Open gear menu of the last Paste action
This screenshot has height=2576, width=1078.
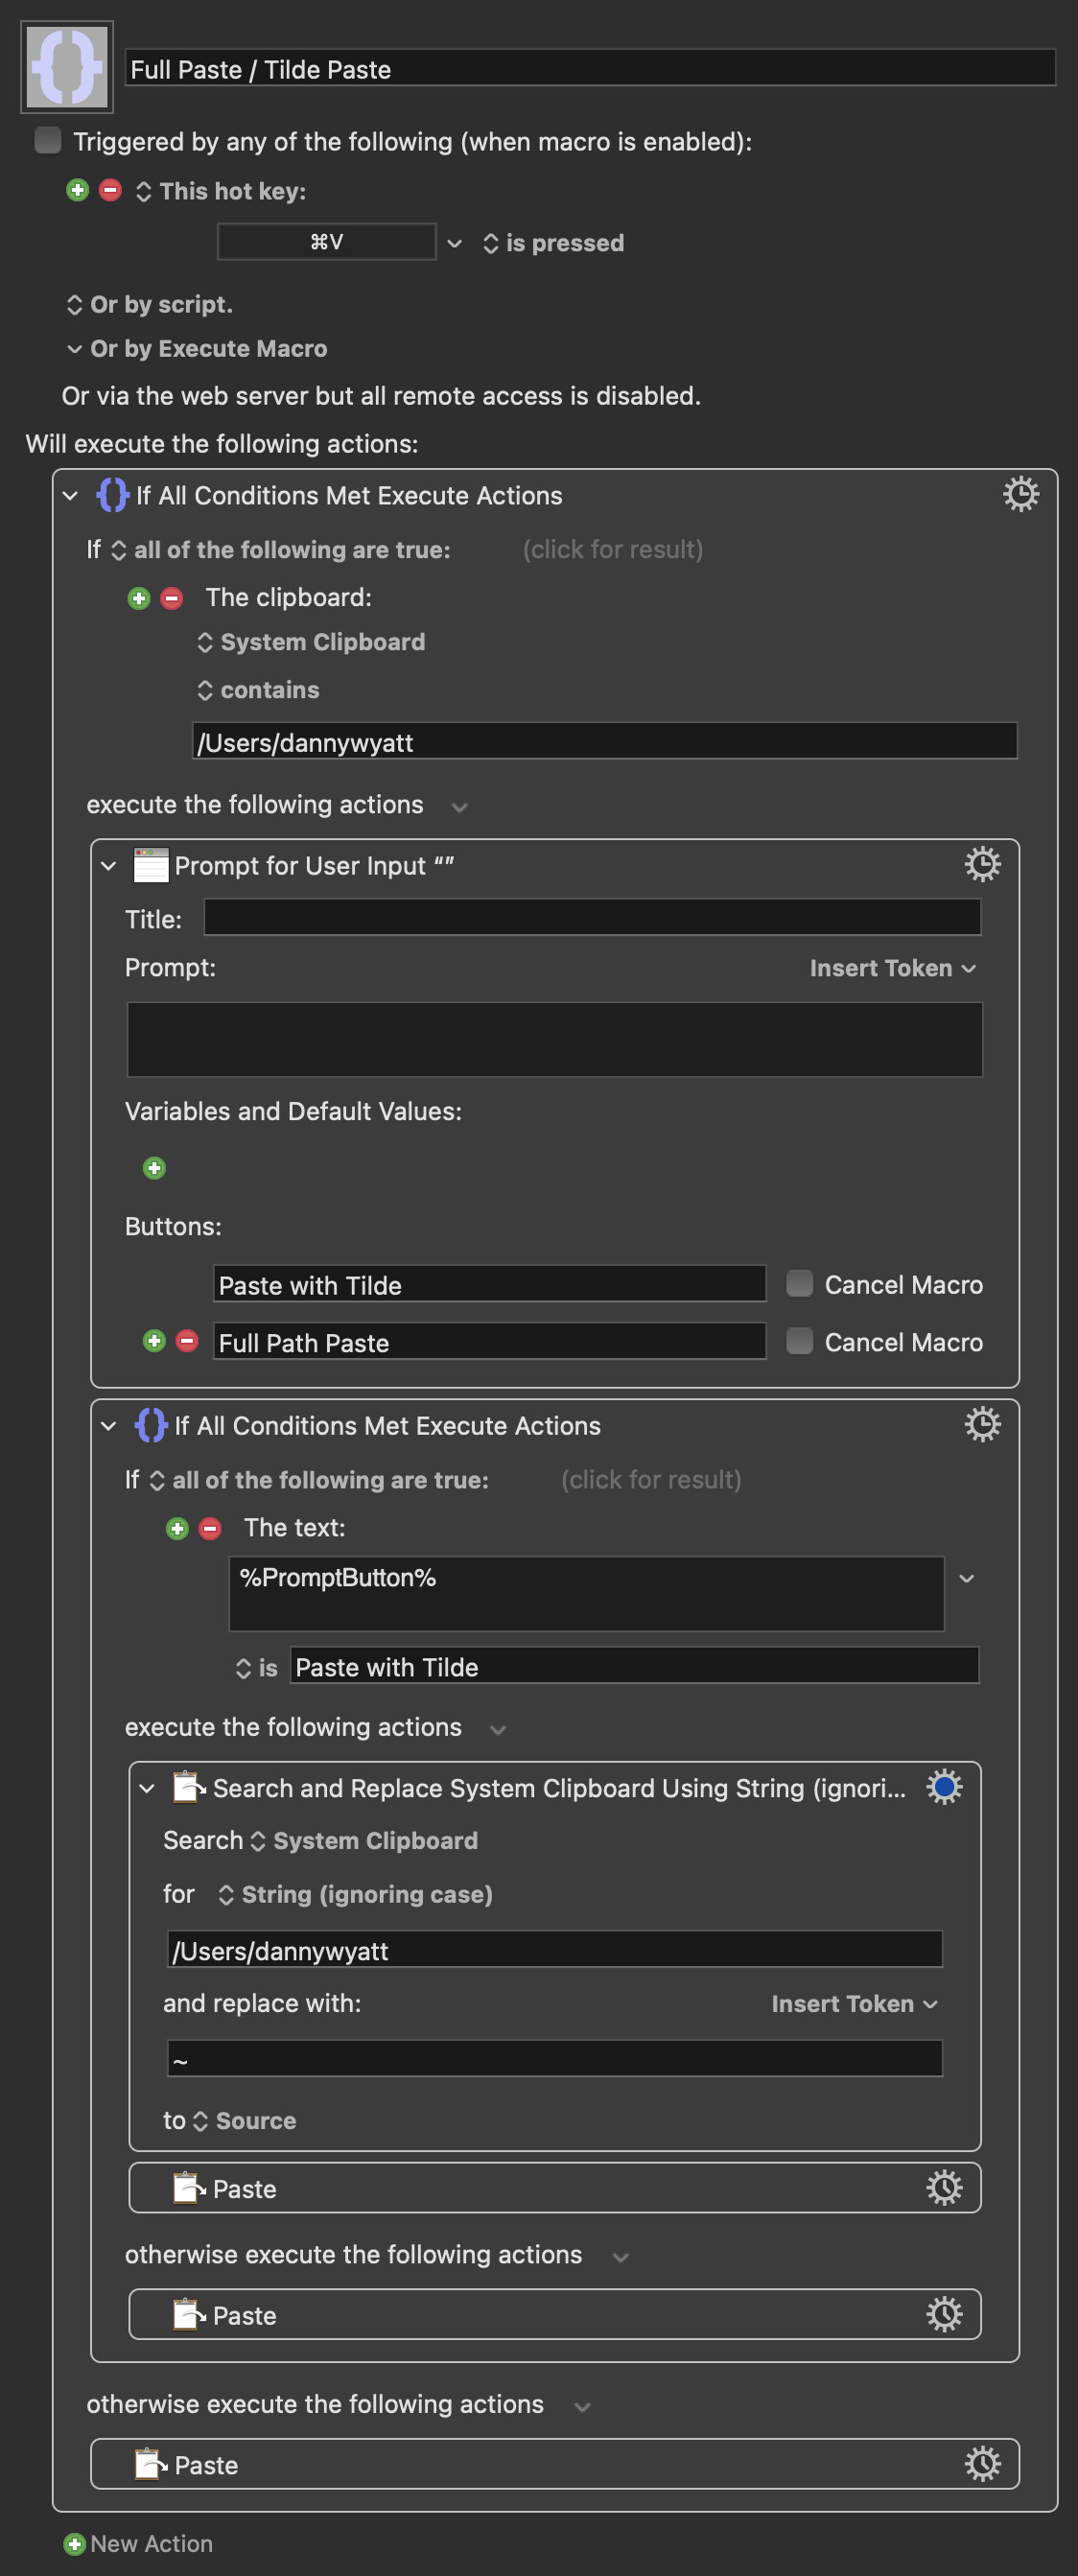click(x=982, y=2463)
